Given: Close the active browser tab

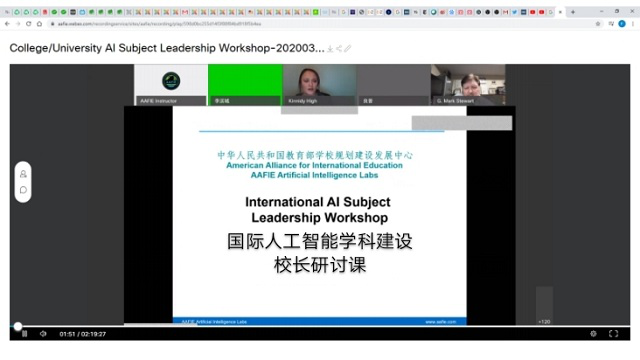Looking at the screenshot, I should pos(560,12).
